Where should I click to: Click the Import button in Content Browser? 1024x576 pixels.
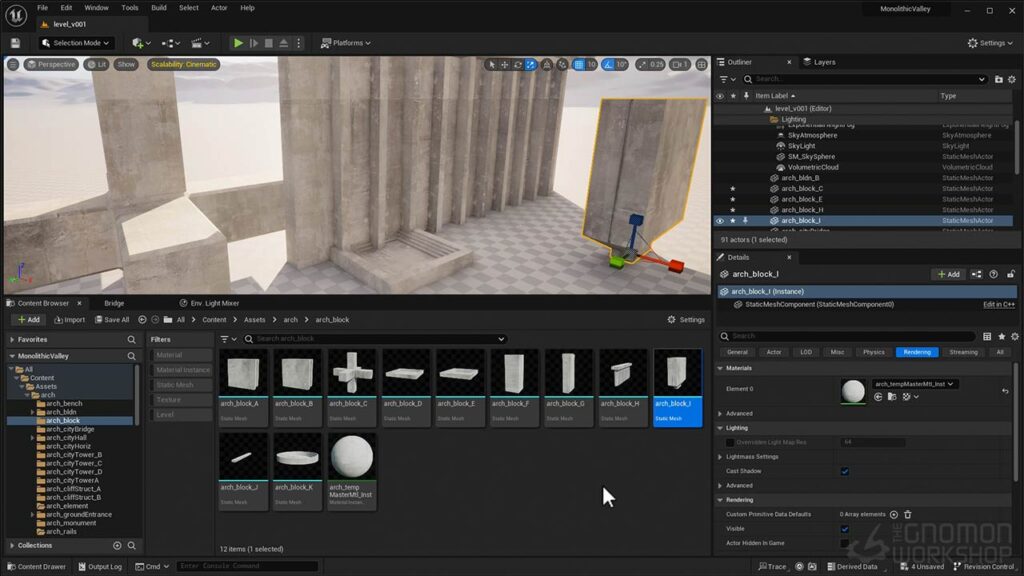click(x=70, y=320)
